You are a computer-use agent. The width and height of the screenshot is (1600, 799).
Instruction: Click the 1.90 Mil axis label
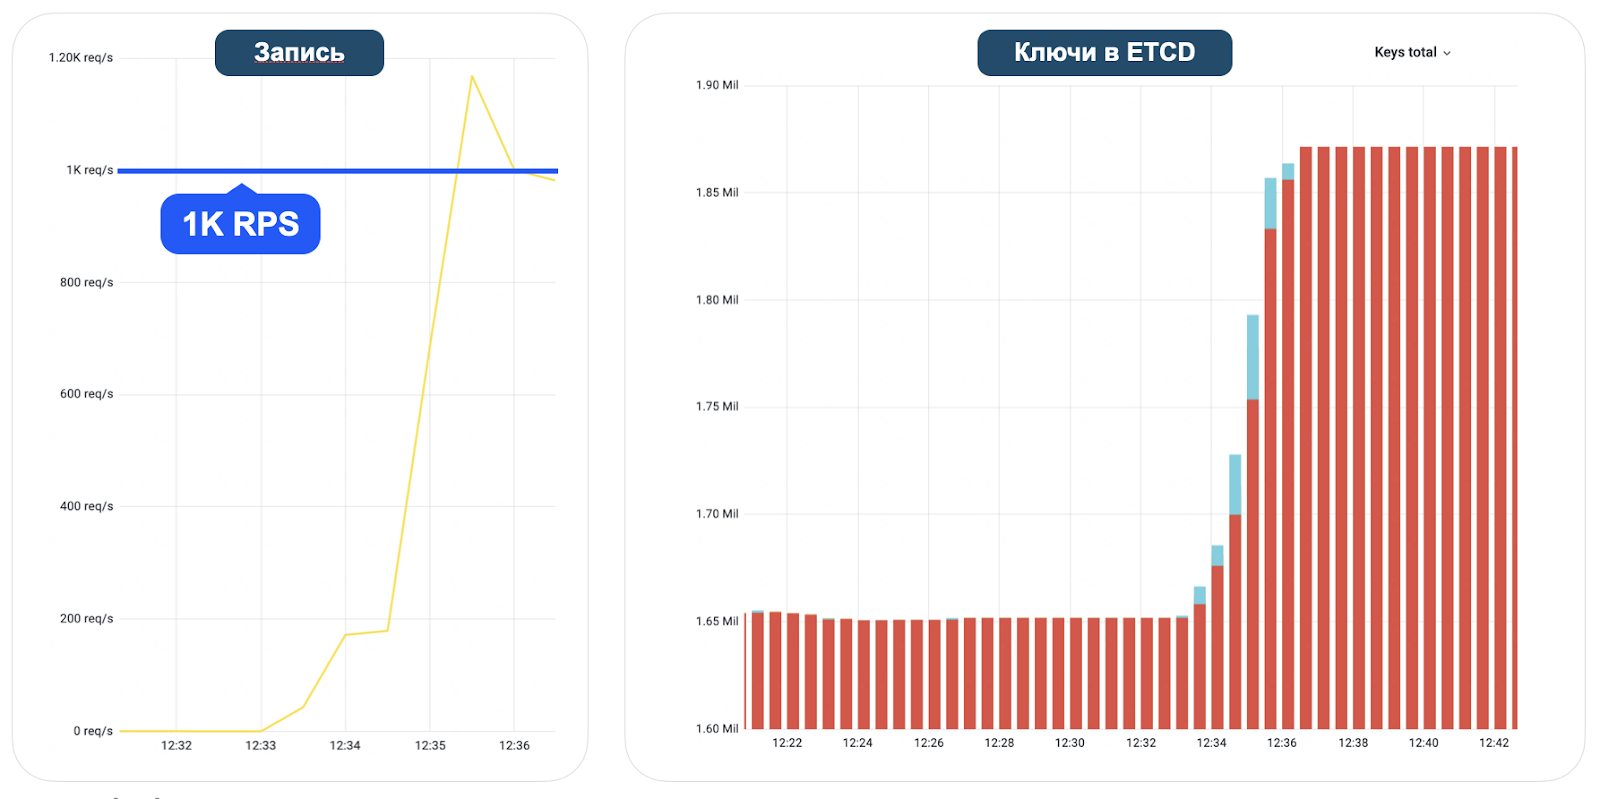pyautogui.click(x=717, y=85)
